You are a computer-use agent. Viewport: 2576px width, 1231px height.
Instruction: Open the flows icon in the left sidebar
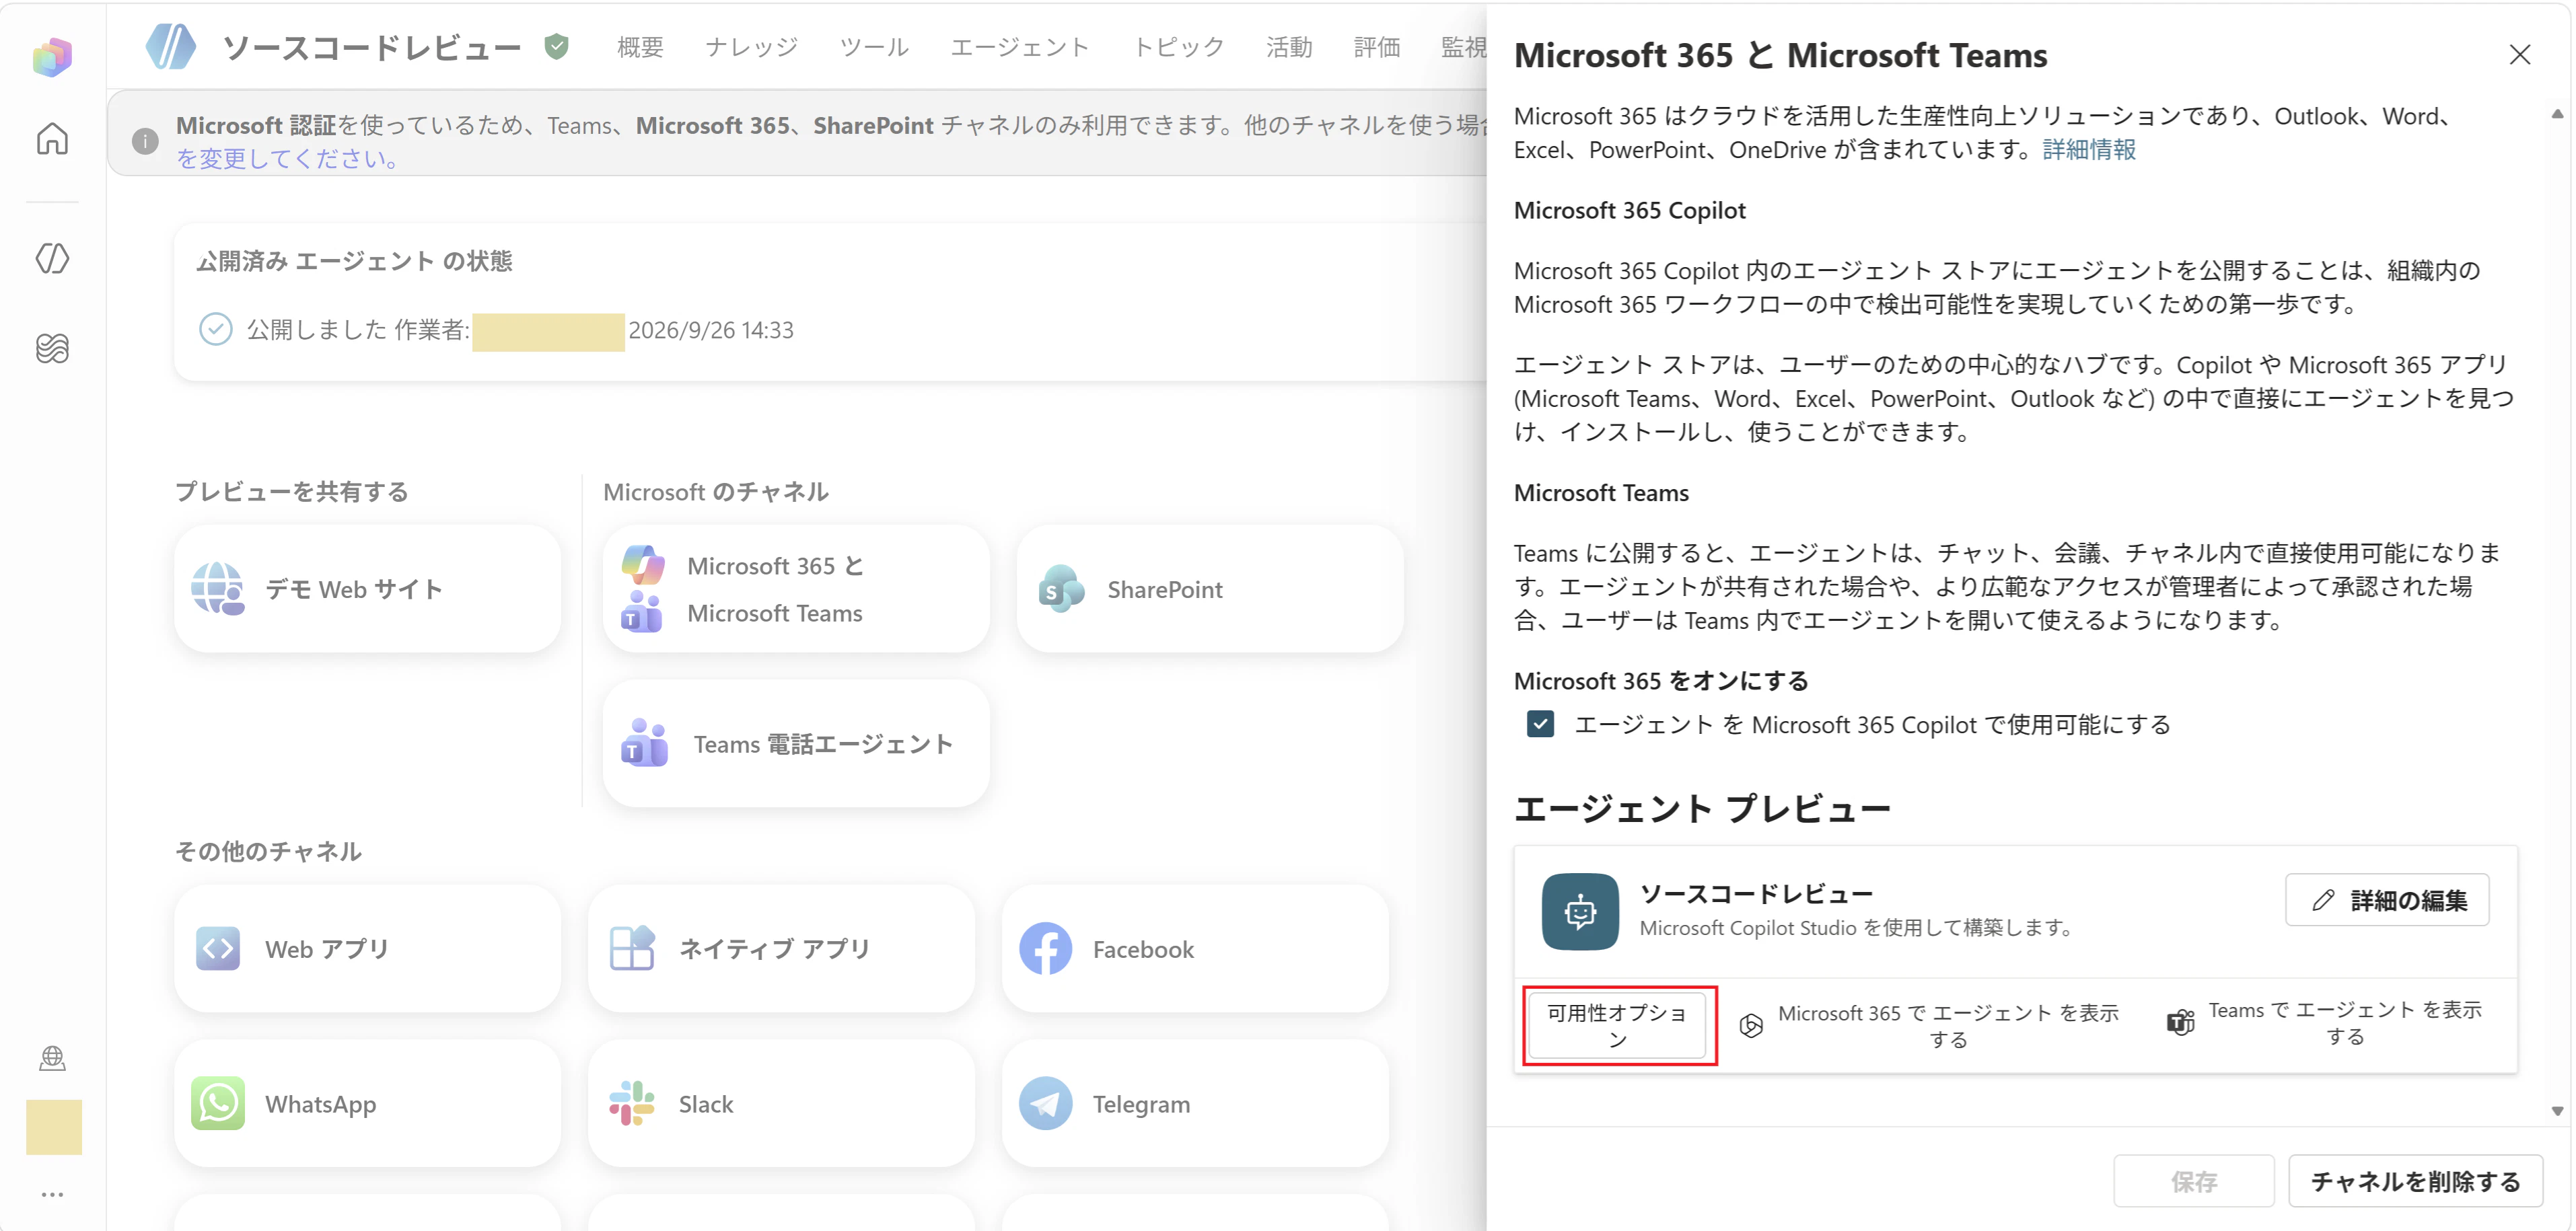[x=52, y=348]
